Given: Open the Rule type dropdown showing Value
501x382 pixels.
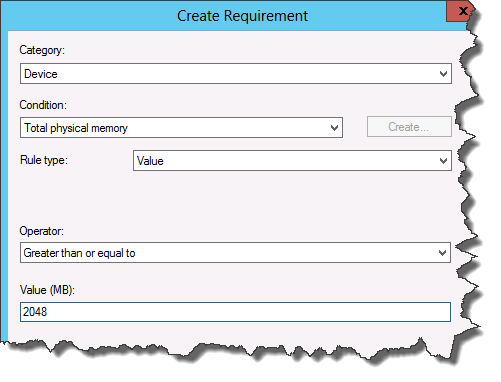Looking at the screenshot, I should pos(292,161).
